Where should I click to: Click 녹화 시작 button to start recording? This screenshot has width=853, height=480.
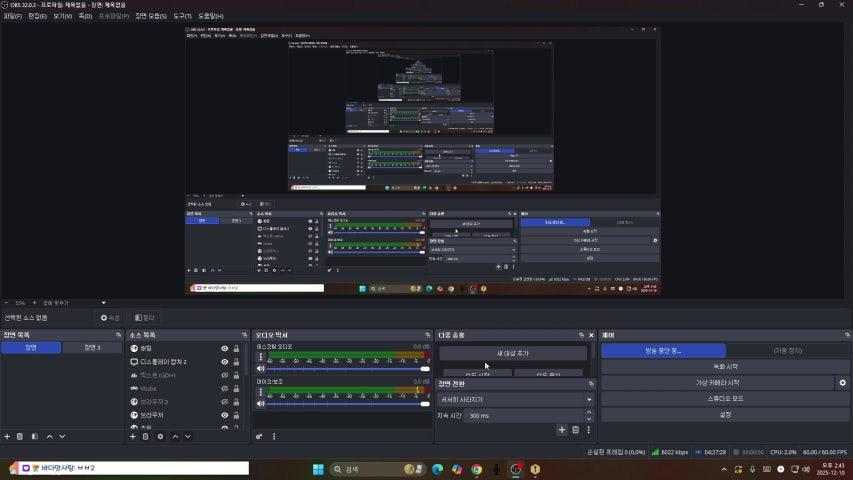[x=725, y=367]
